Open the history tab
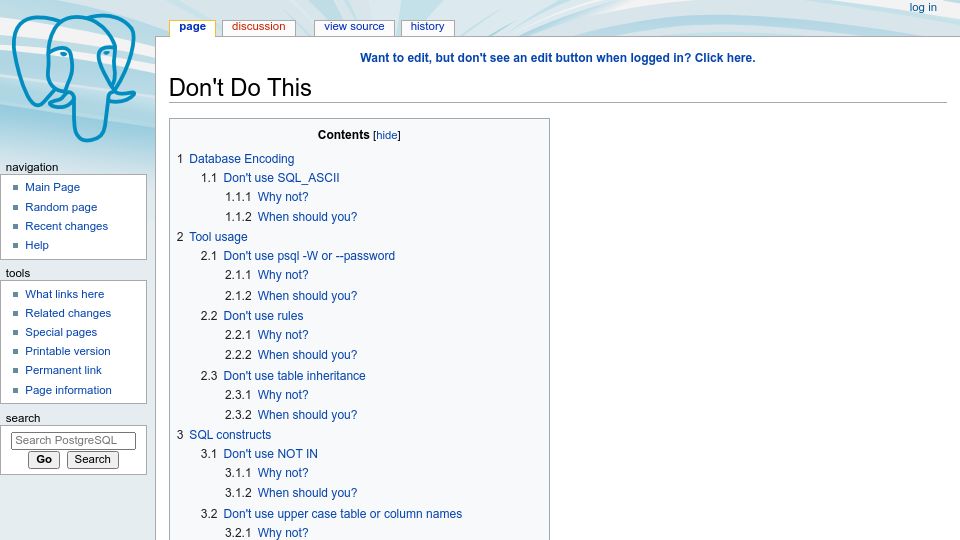Image resolution: width=960 pixels, height=540 pixels. pos(427,27)
